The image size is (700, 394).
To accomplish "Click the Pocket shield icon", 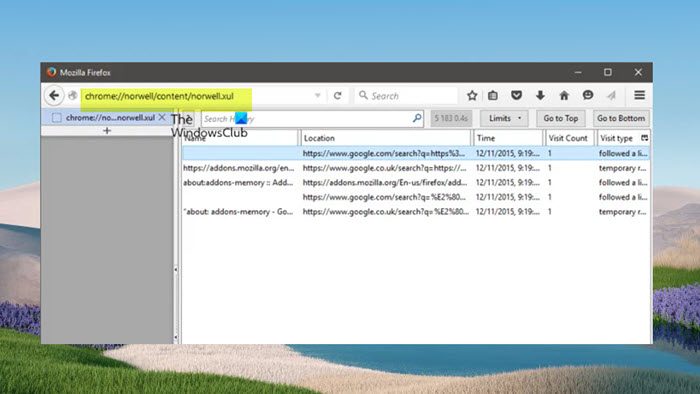I will (x=517, y=95).
